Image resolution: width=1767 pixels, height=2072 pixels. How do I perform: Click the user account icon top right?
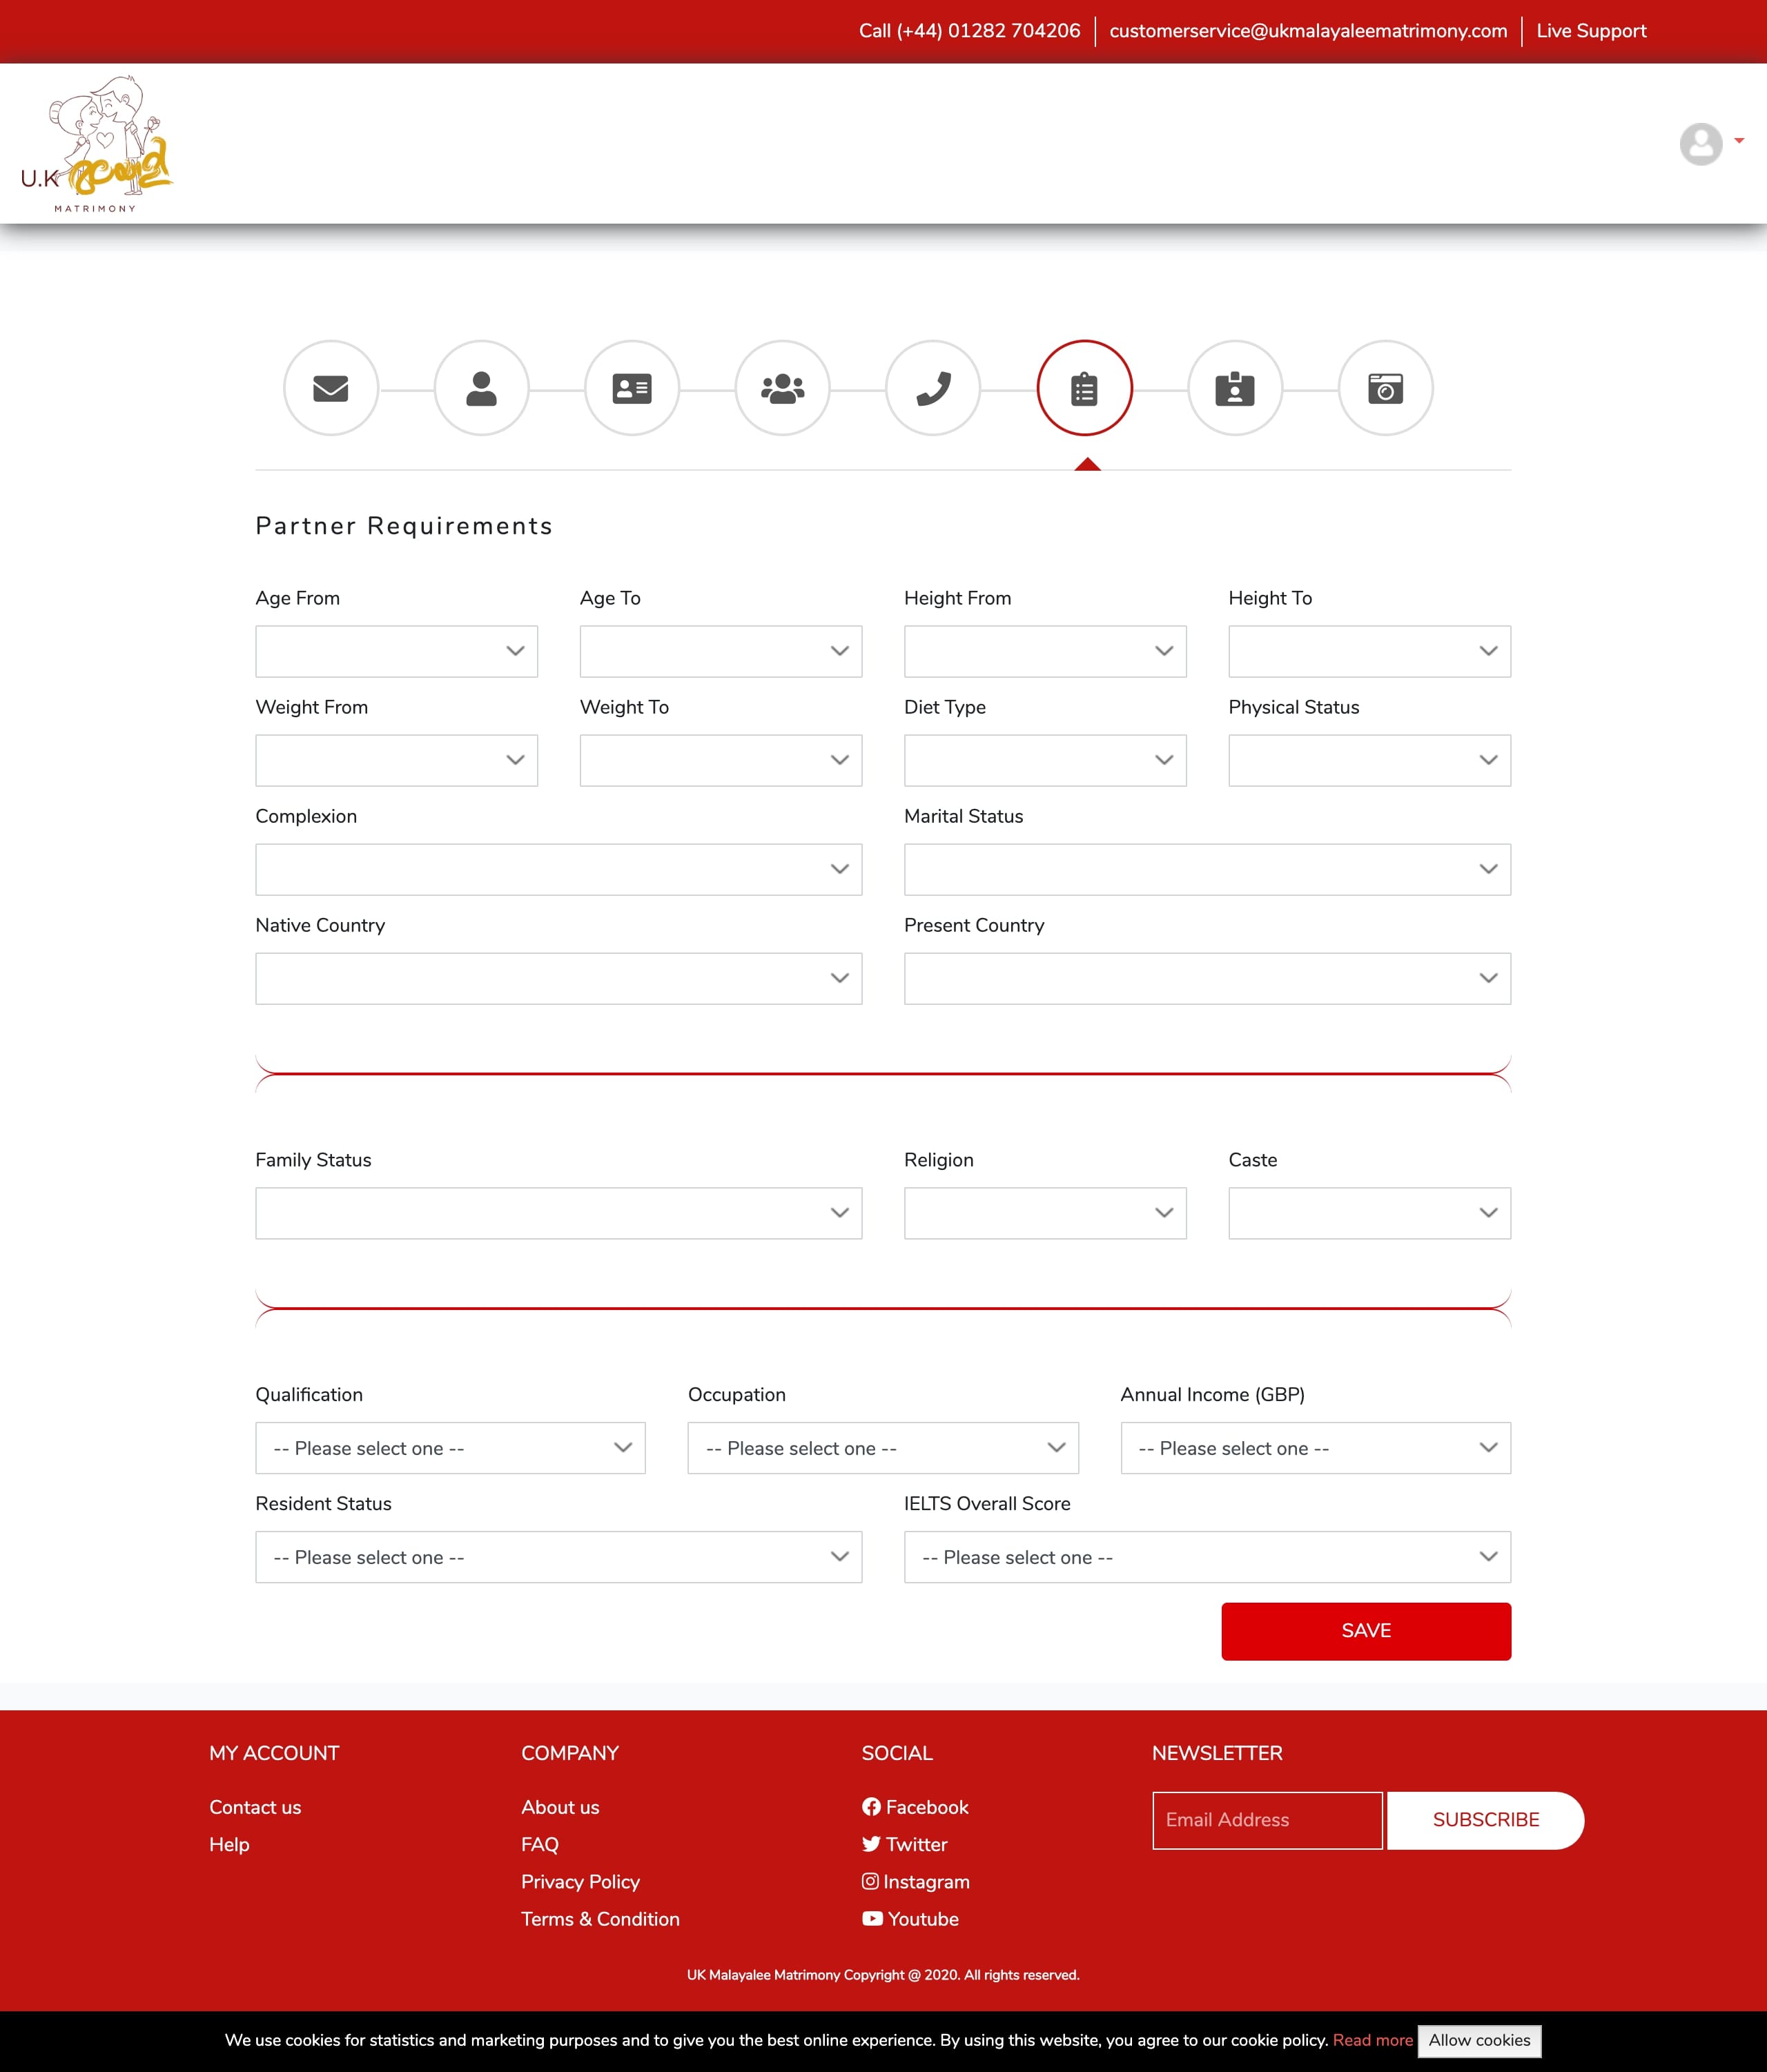[1700, 144]
